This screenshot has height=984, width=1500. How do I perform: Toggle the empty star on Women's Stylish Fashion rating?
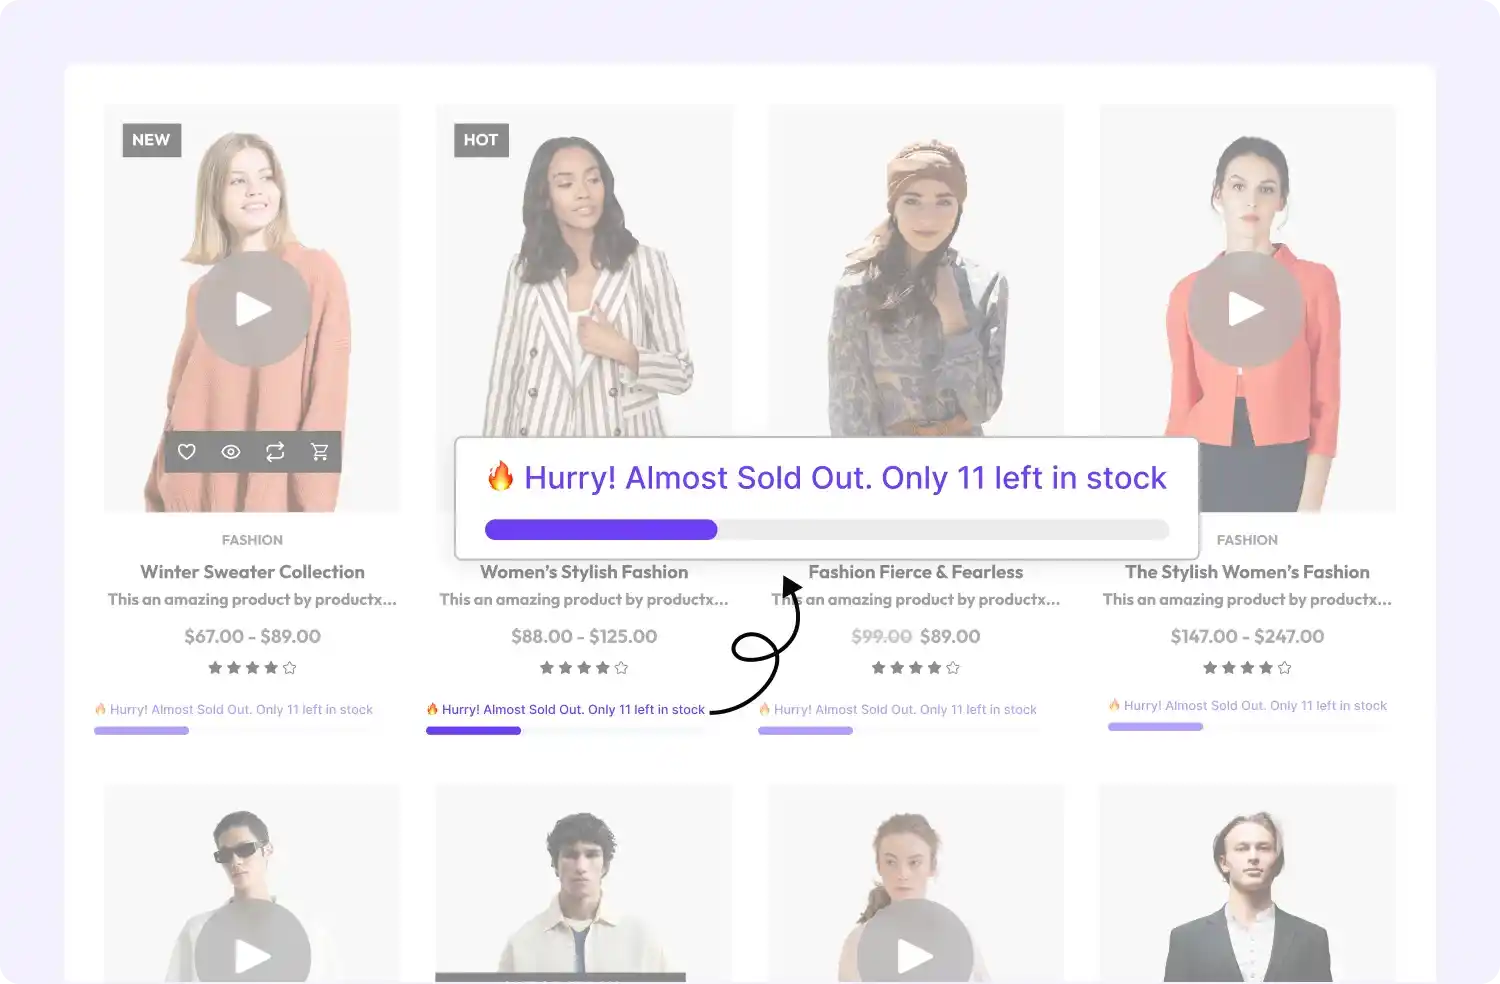621,667
